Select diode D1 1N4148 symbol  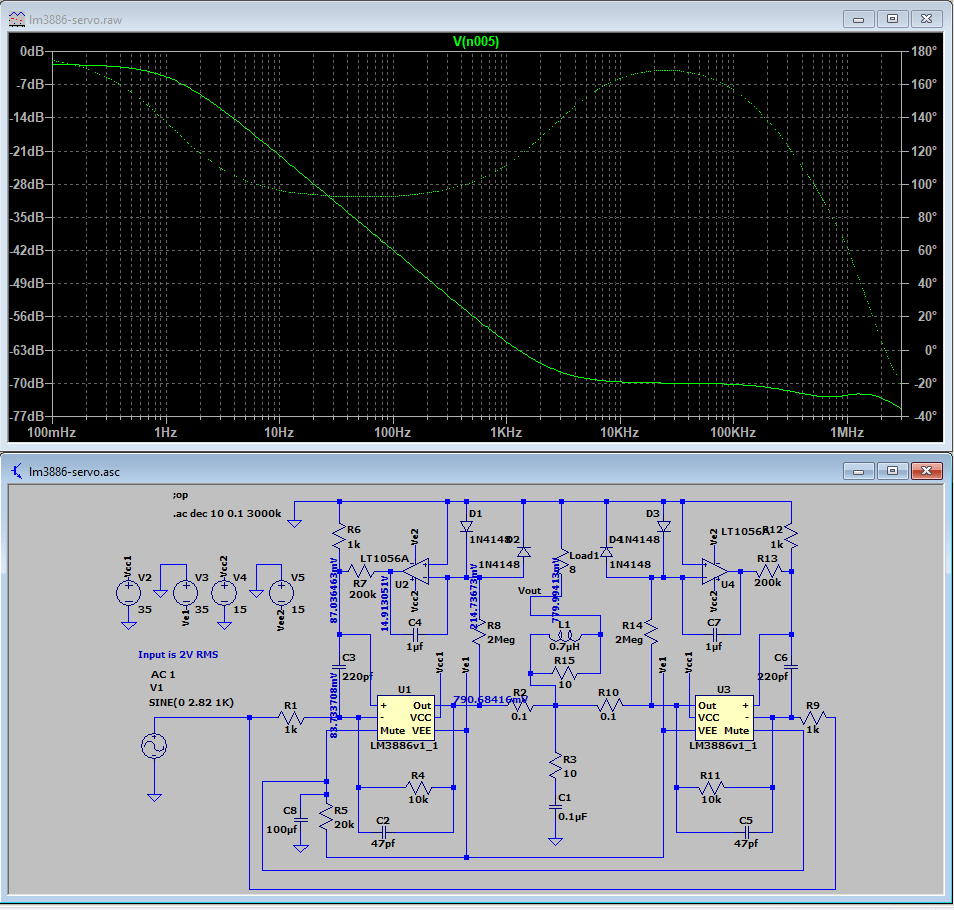point(467,527)
